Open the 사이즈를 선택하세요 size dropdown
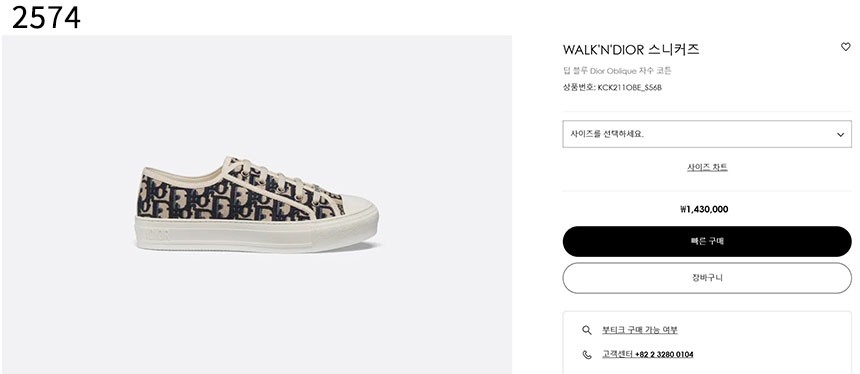This screenshot has height=374, width=860. [707, 134]
